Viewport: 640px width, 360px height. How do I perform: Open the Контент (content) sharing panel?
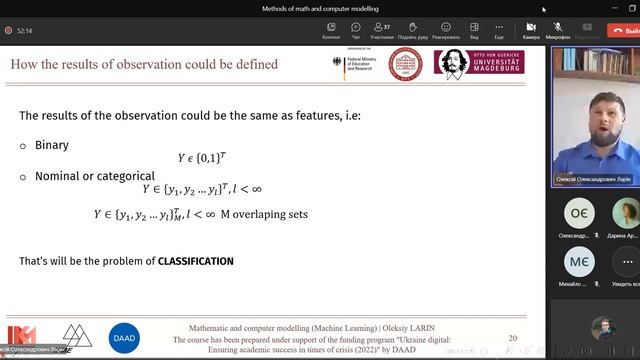[331, 31]
